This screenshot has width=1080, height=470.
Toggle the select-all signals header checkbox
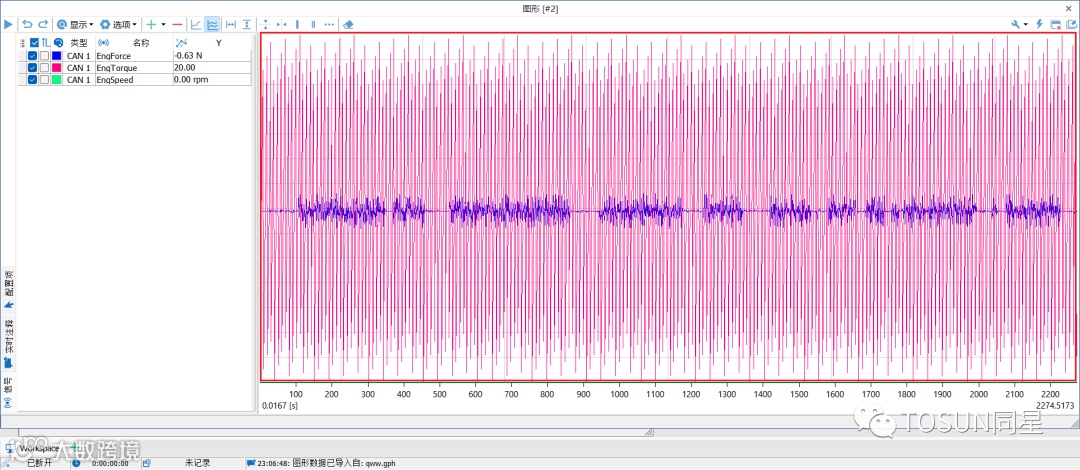(x=34, y=43)
